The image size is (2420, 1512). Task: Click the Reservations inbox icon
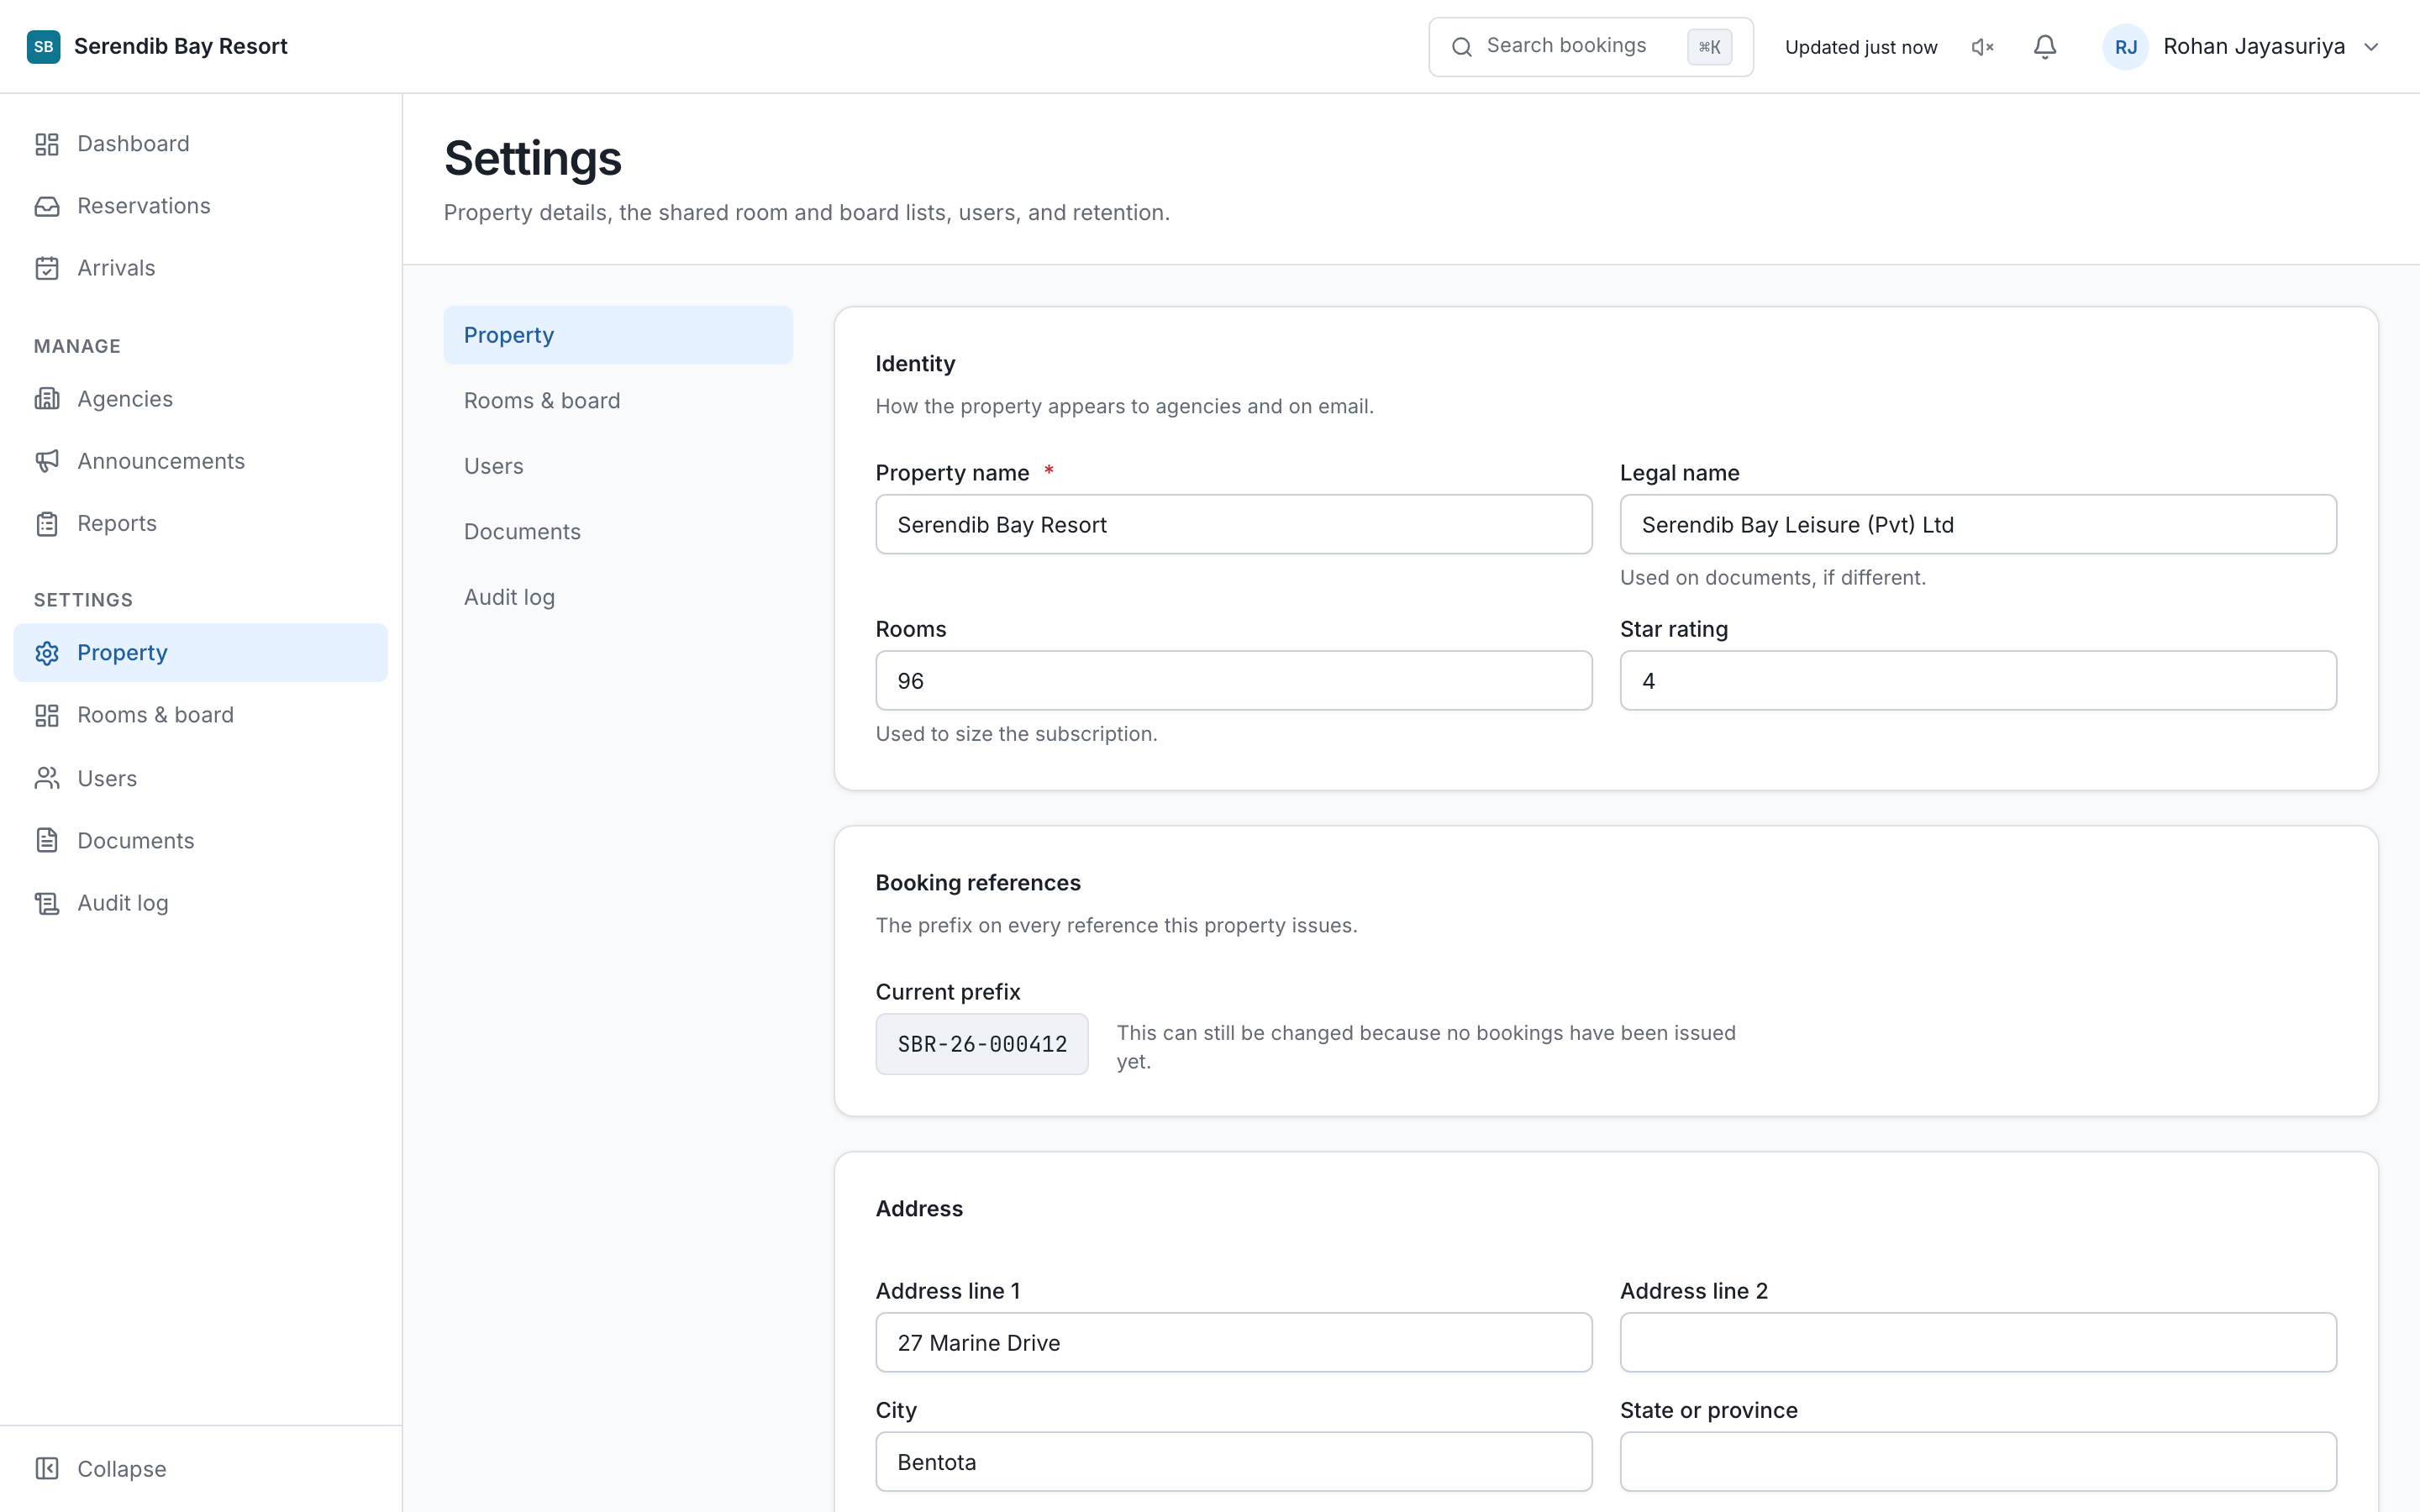point(47,206)
